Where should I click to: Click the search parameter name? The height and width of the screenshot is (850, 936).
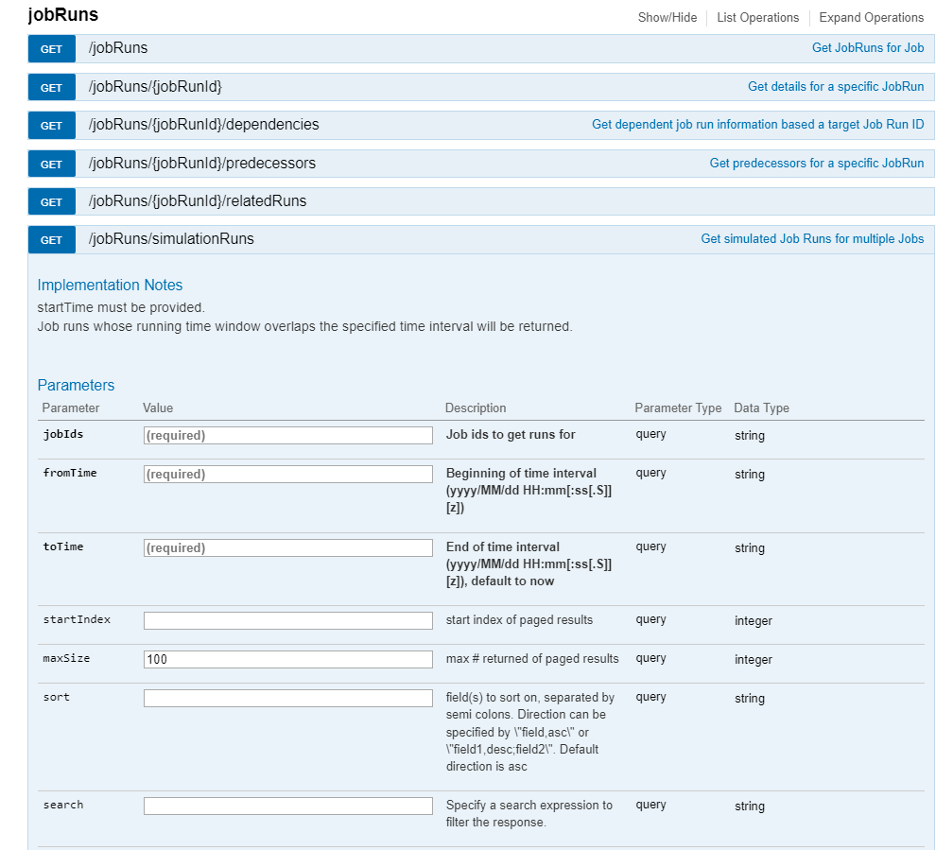tap(63, 805)
